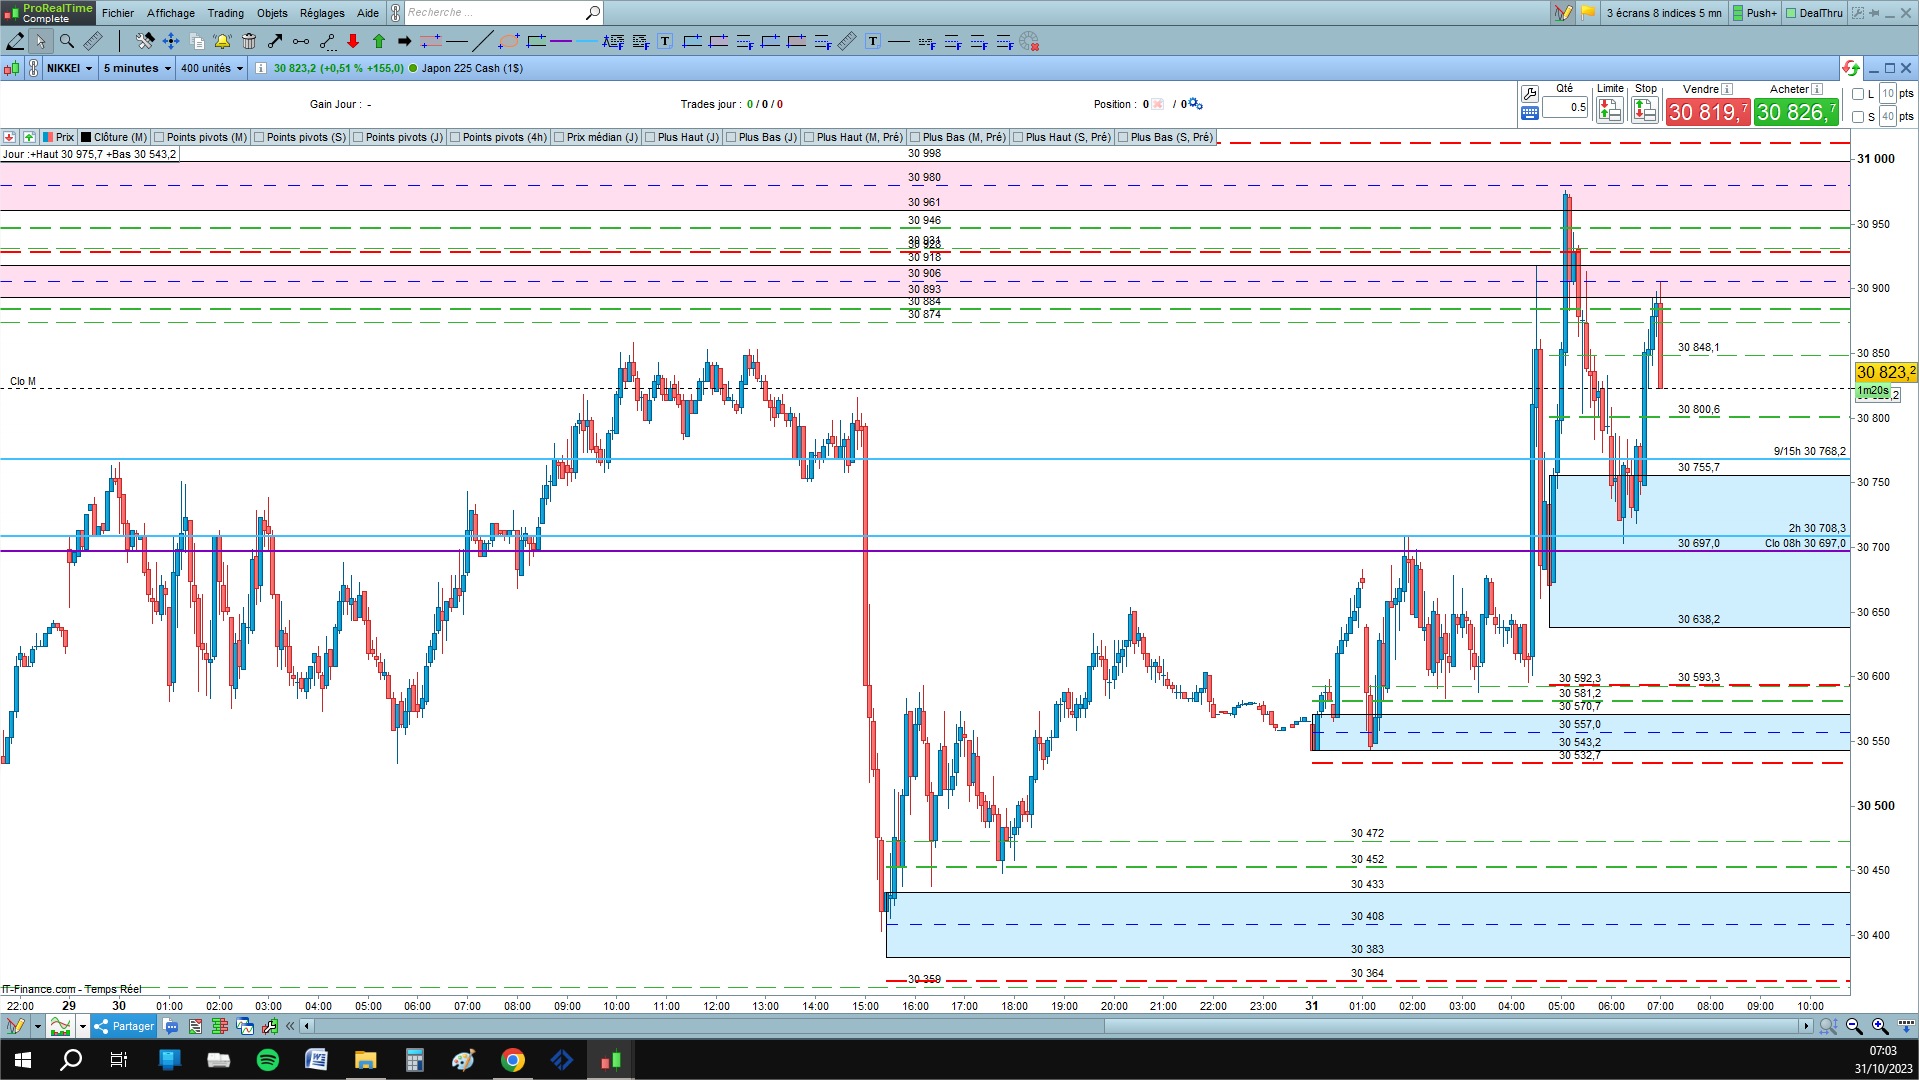
Task: Open order settings with the wrench icon
Action: click(1529, 94)
